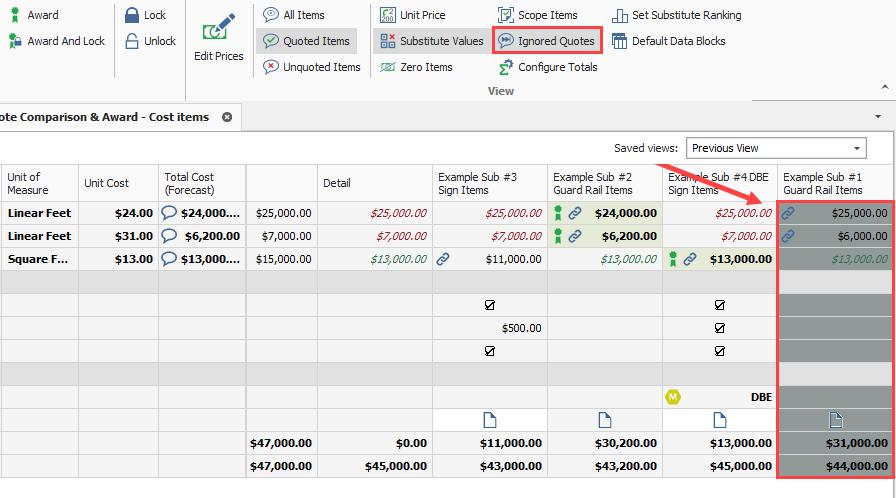Close the Quote Comparison & Award tab
This screenshot has height=498, width=896.
point(227,117)
